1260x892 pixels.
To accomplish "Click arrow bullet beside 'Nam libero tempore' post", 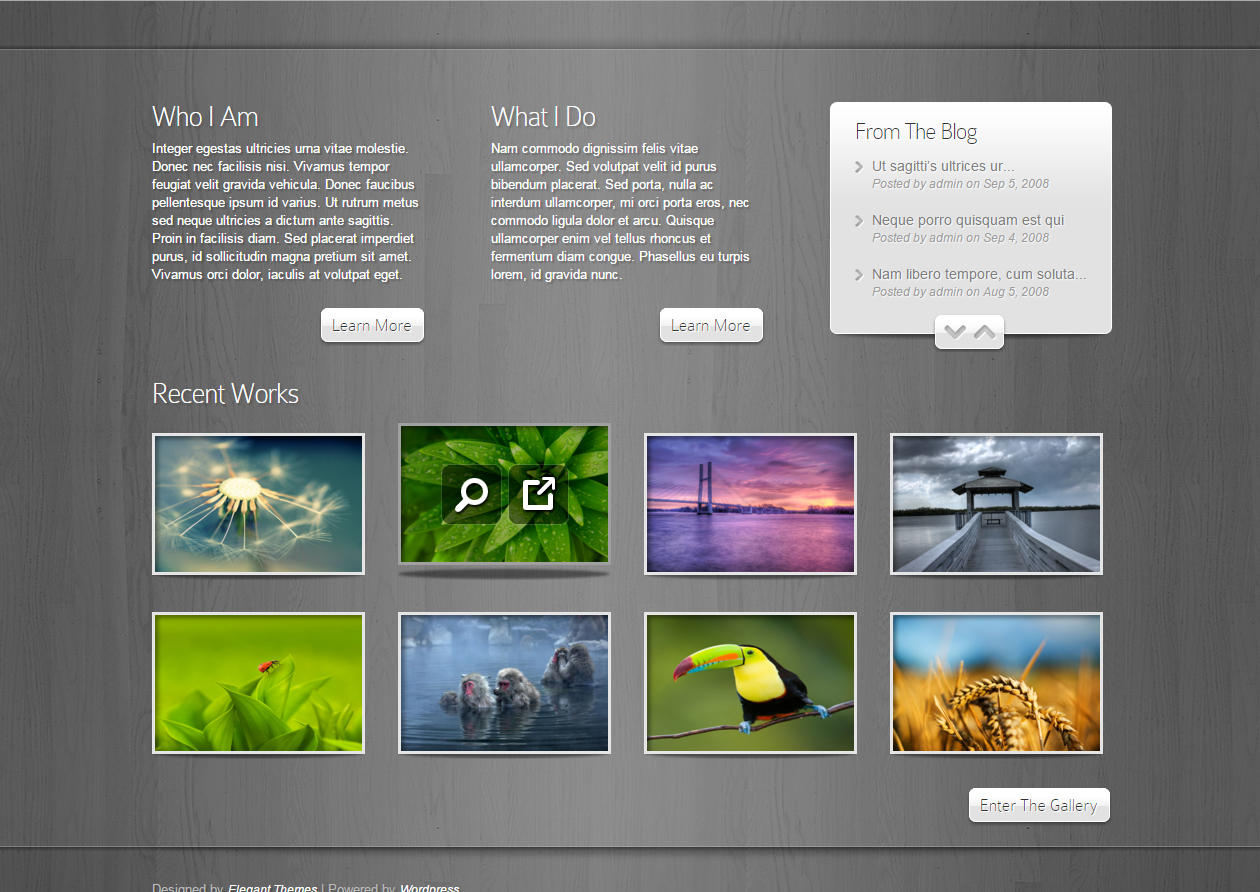I will pyautogui.click(x=859, y=275).
